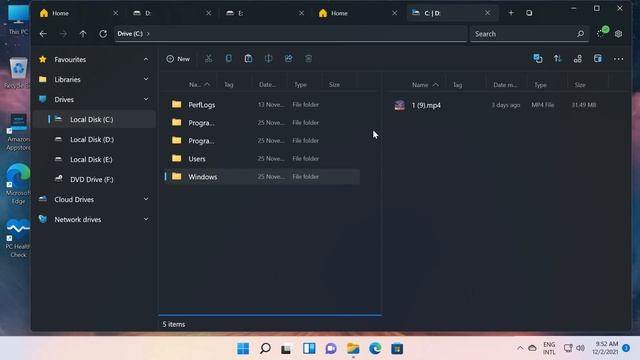Click the Rename icon in toolbar

click(268, 59)
